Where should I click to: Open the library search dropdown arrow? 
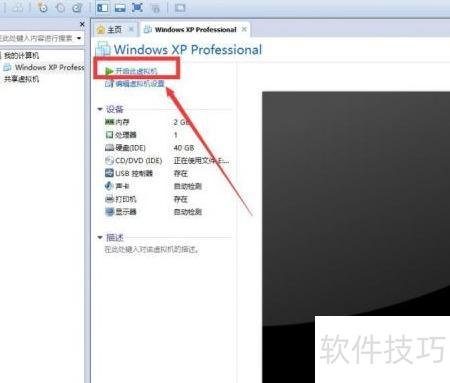tap(79, 38)
